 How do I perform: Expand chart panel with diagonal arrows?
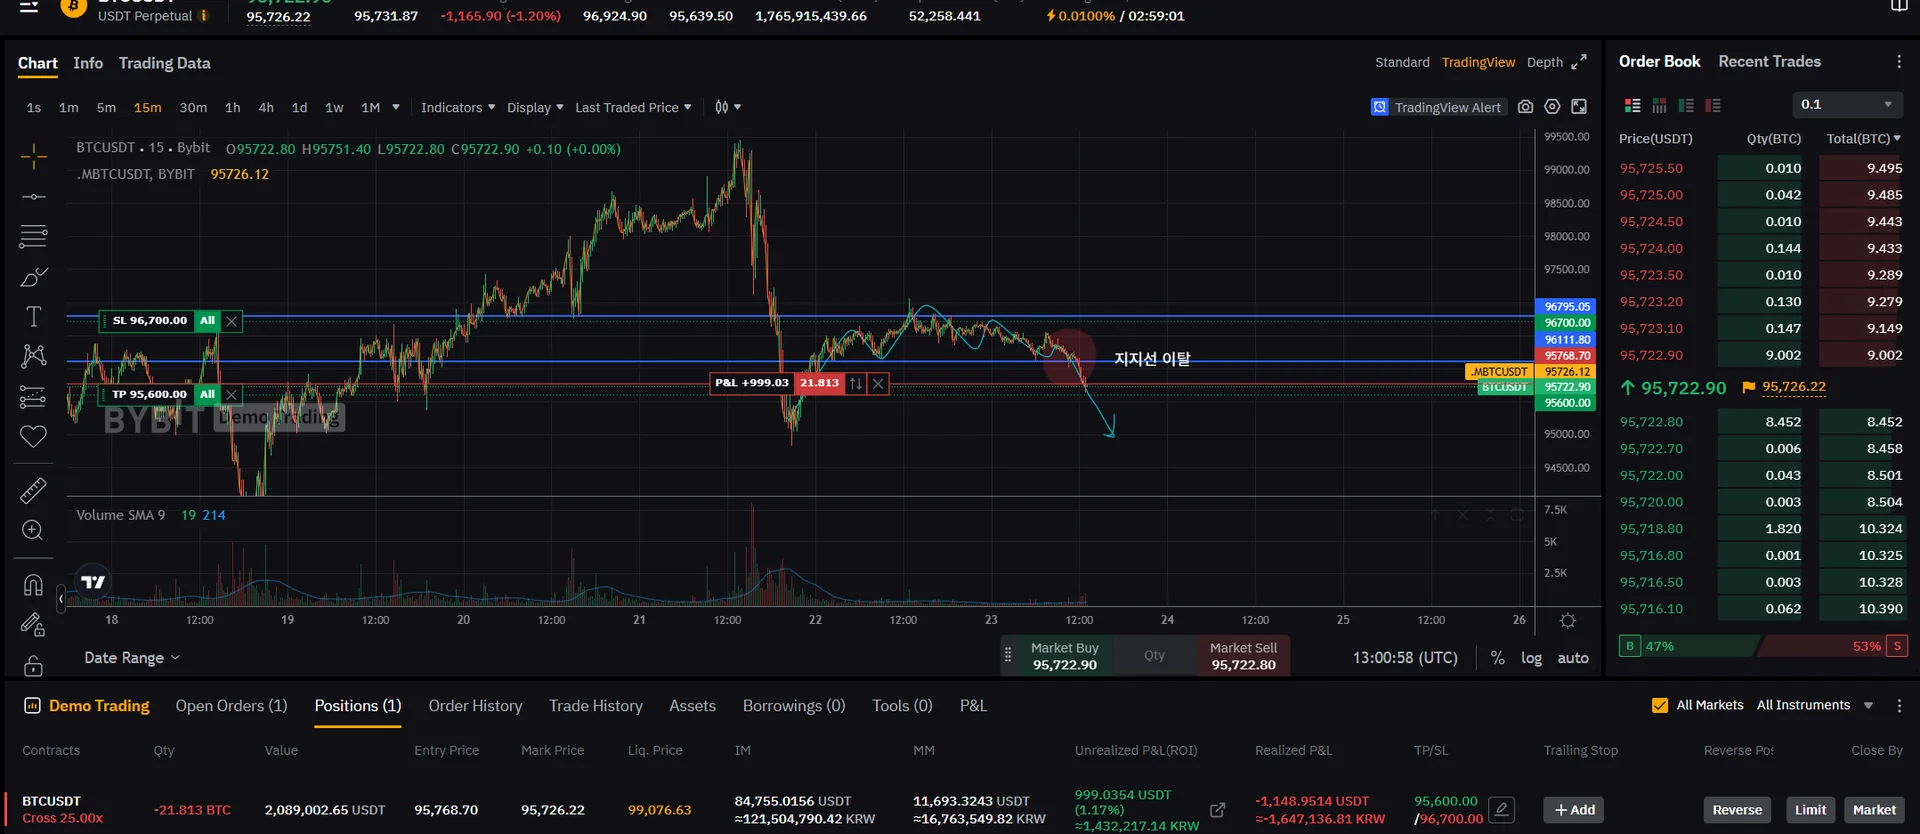(1579, 62)
